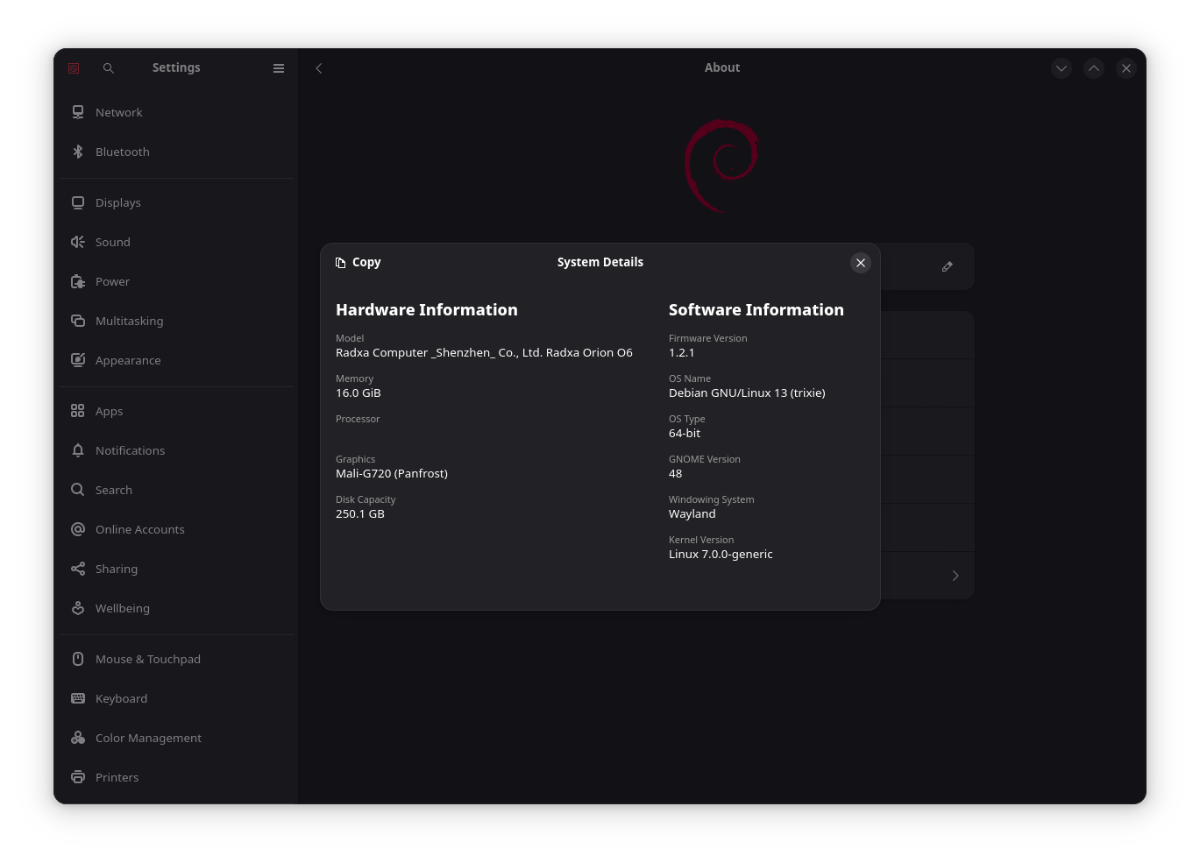Screen dimensions: 1200x863
Task: Select Sharing label in sidebar
Action: [116, 569]
